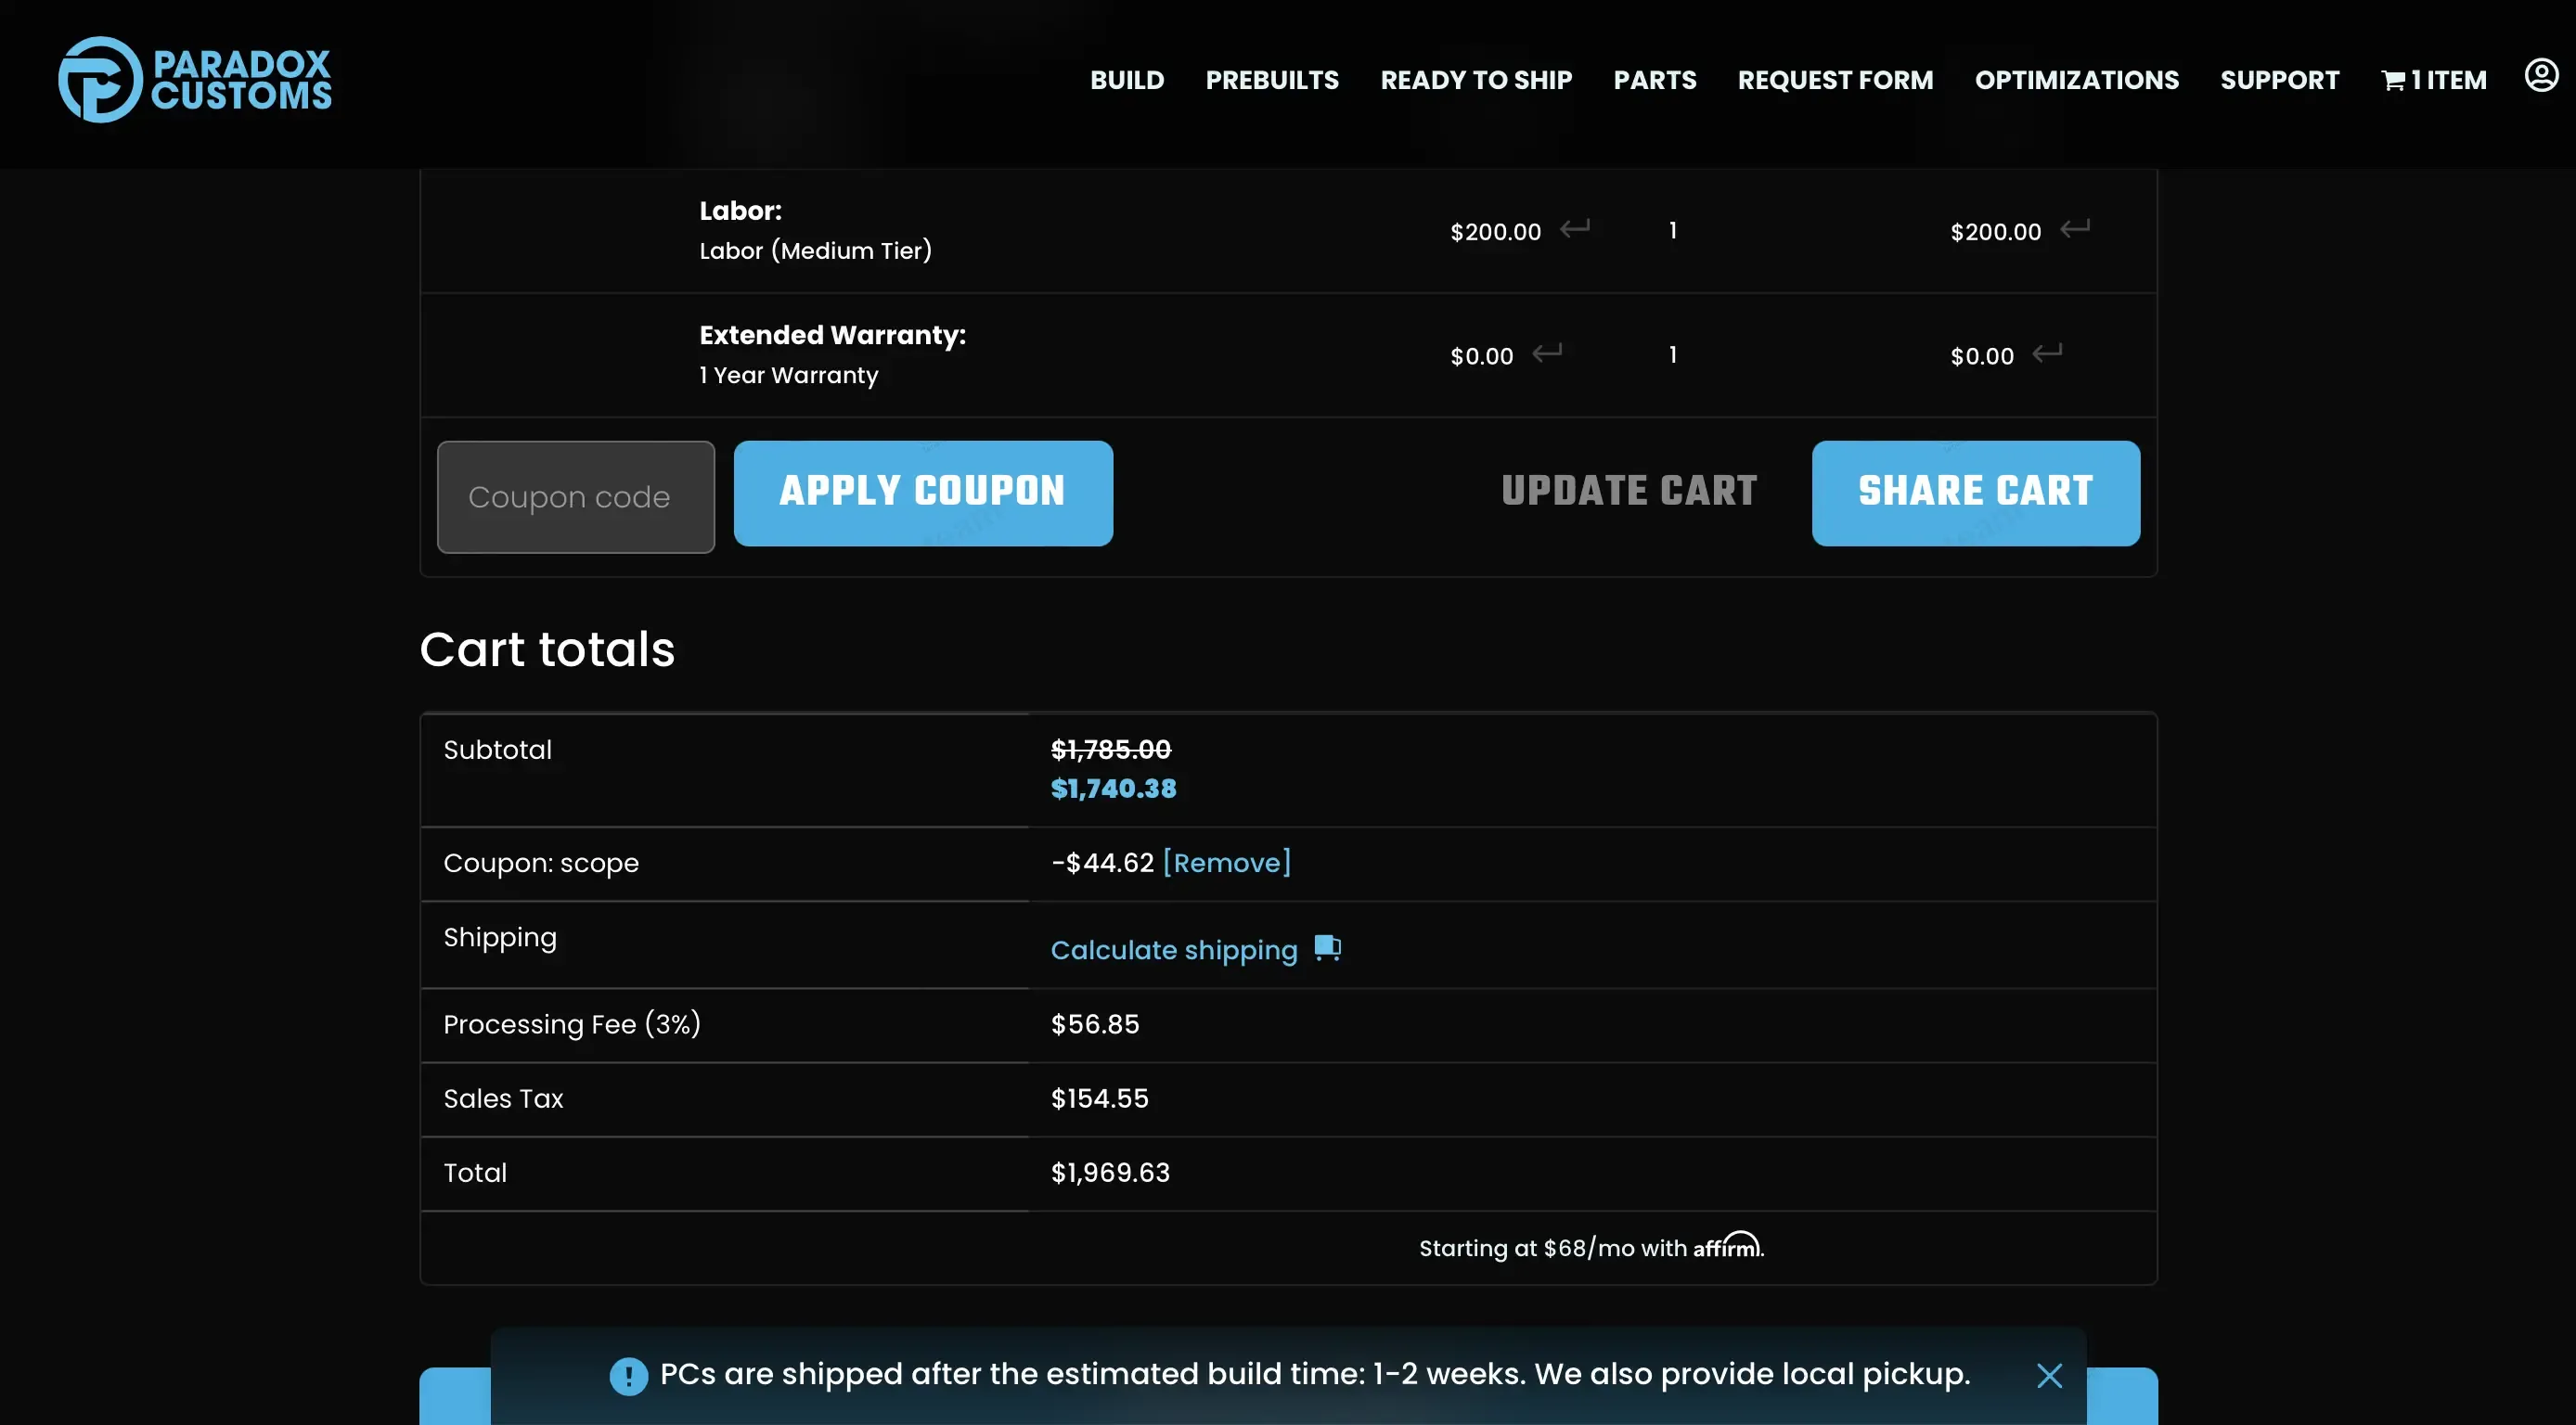Screen dimensions: 2576x1425
Task: Click the return arrow next to Labor price
Action: [x=1575, y=229]
